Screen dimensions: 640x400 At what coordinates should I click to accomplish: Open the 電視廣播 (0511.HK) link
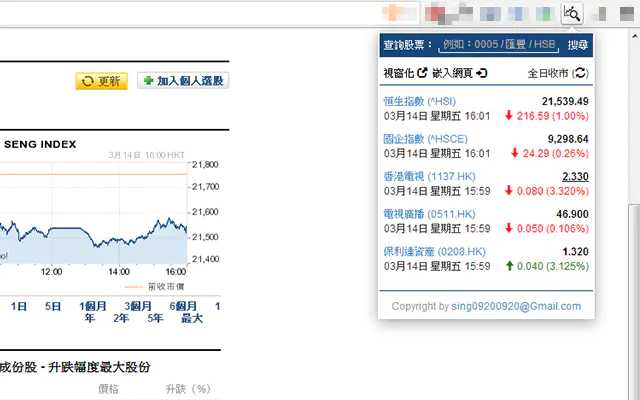(429, 214)
